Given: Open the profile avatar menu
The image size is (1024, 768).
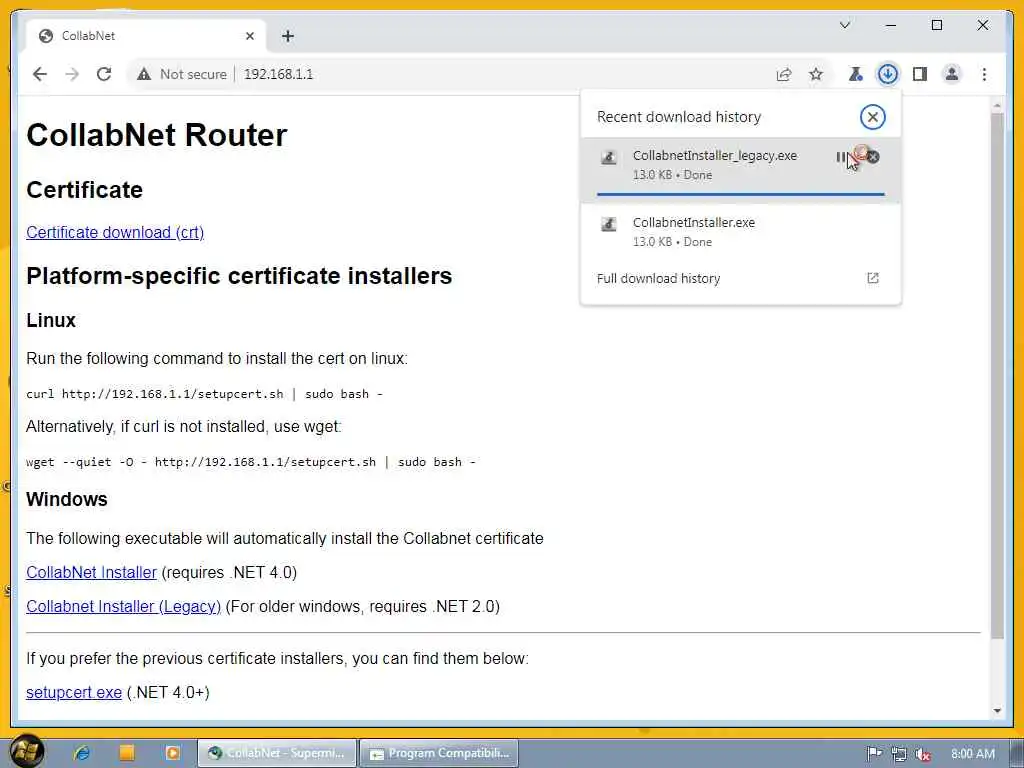Looking at the screenshot, I should [x=952, y=74].
